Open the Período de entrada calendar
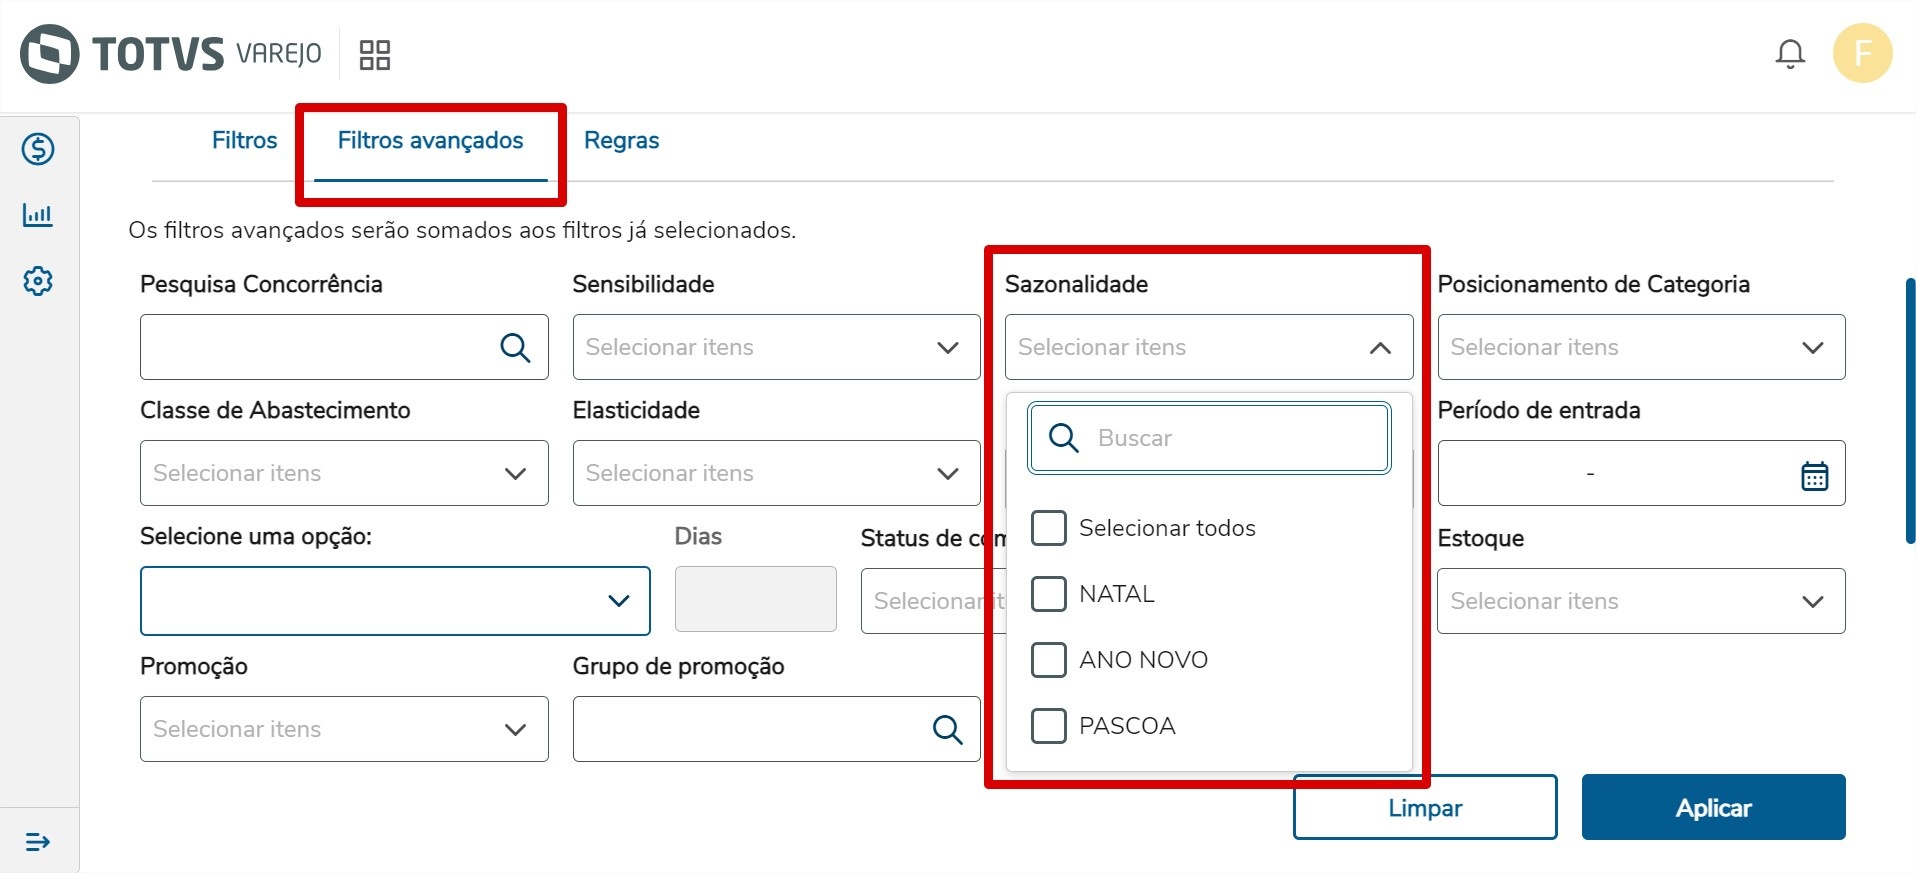Viewport: 1916px width, 873px height. click(1814, 475)
